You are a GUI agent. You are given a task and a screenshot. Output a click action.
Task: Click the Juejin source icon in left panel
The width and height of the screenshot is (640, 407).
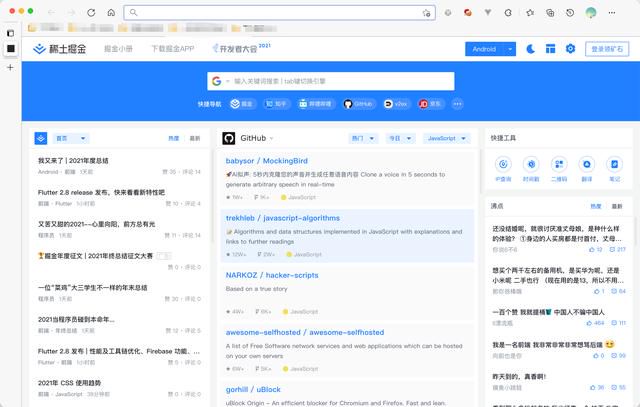41,138
